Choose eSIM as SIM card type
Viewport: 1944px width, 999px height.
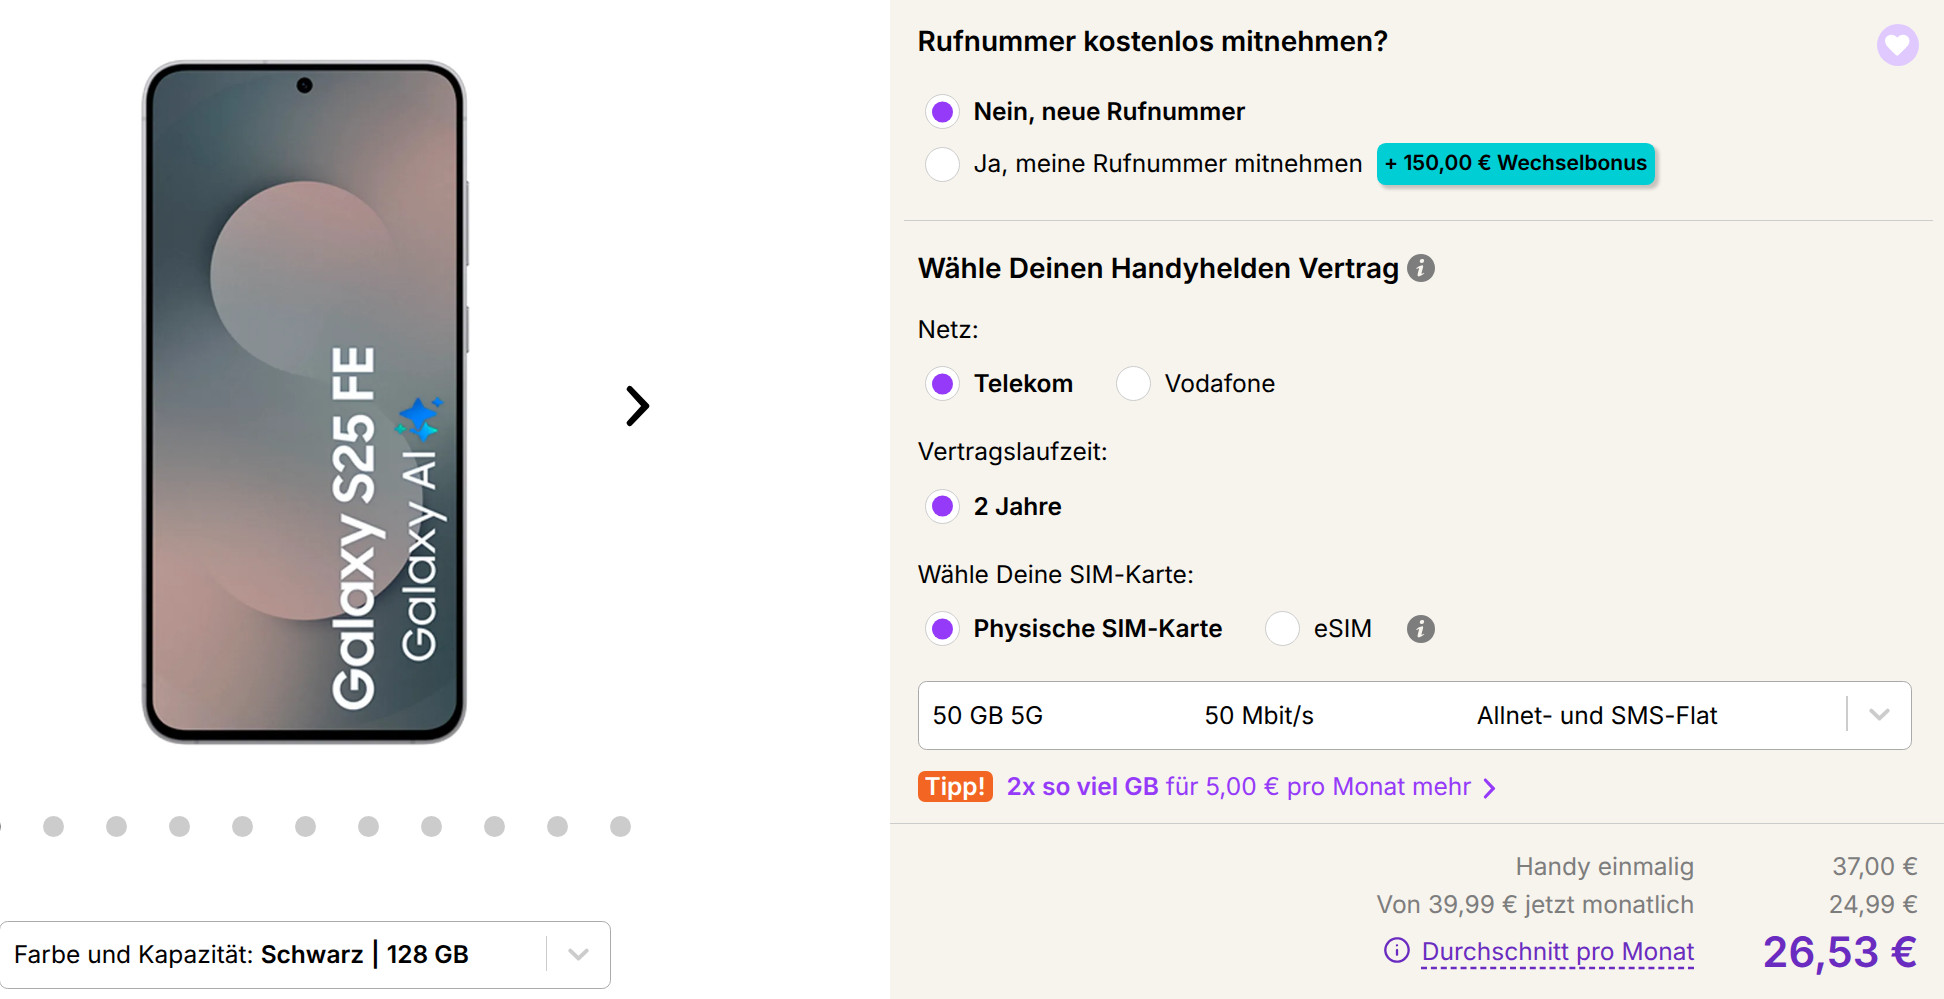[1281, 628]
